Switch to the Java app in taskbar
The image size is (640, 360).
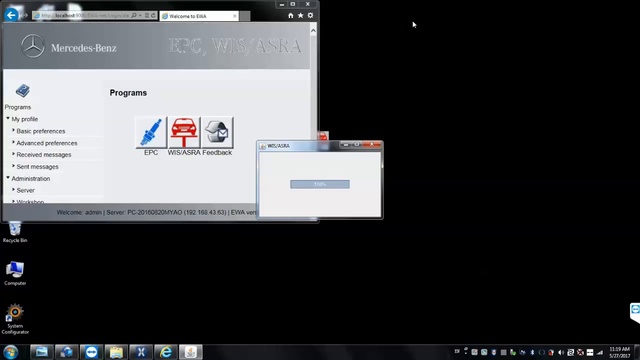[x=191, y=352]
